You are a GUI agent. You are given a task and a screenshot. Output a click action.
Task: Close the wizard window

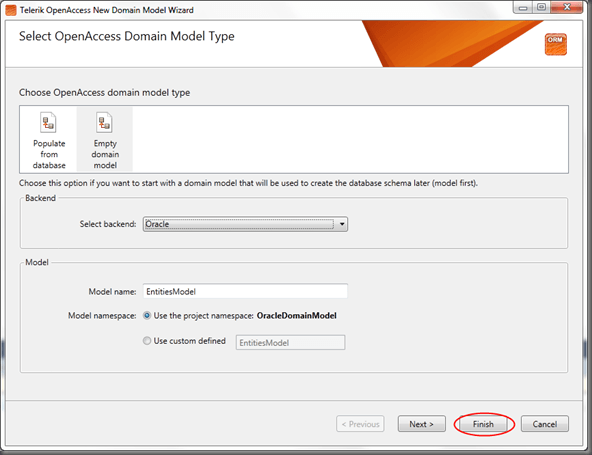(x=567, y=7)
